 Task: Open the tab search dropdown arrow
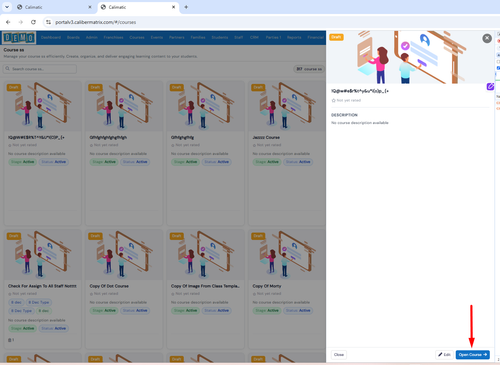pos(7,7)
